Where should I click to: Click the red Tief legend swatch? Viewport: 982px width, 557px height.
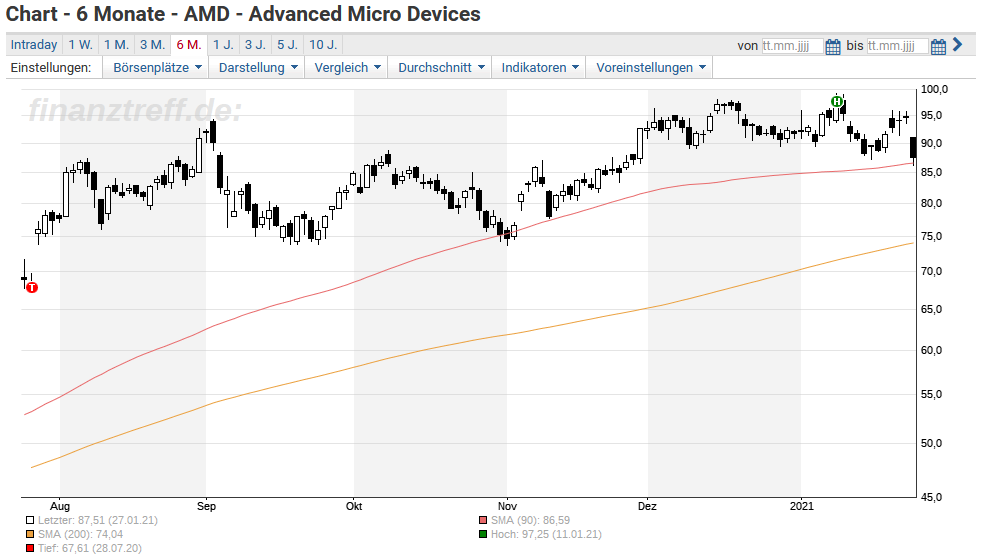[29, 548]
